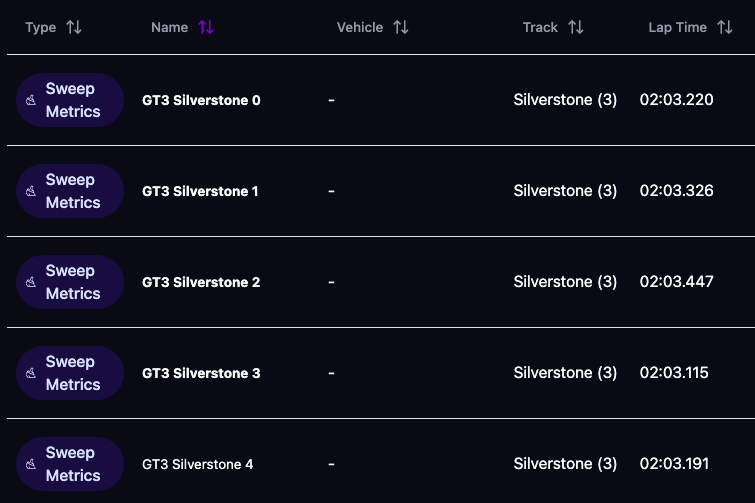Sort table by Type column arrows
The image size is (755, 503).
click(74, 27)
